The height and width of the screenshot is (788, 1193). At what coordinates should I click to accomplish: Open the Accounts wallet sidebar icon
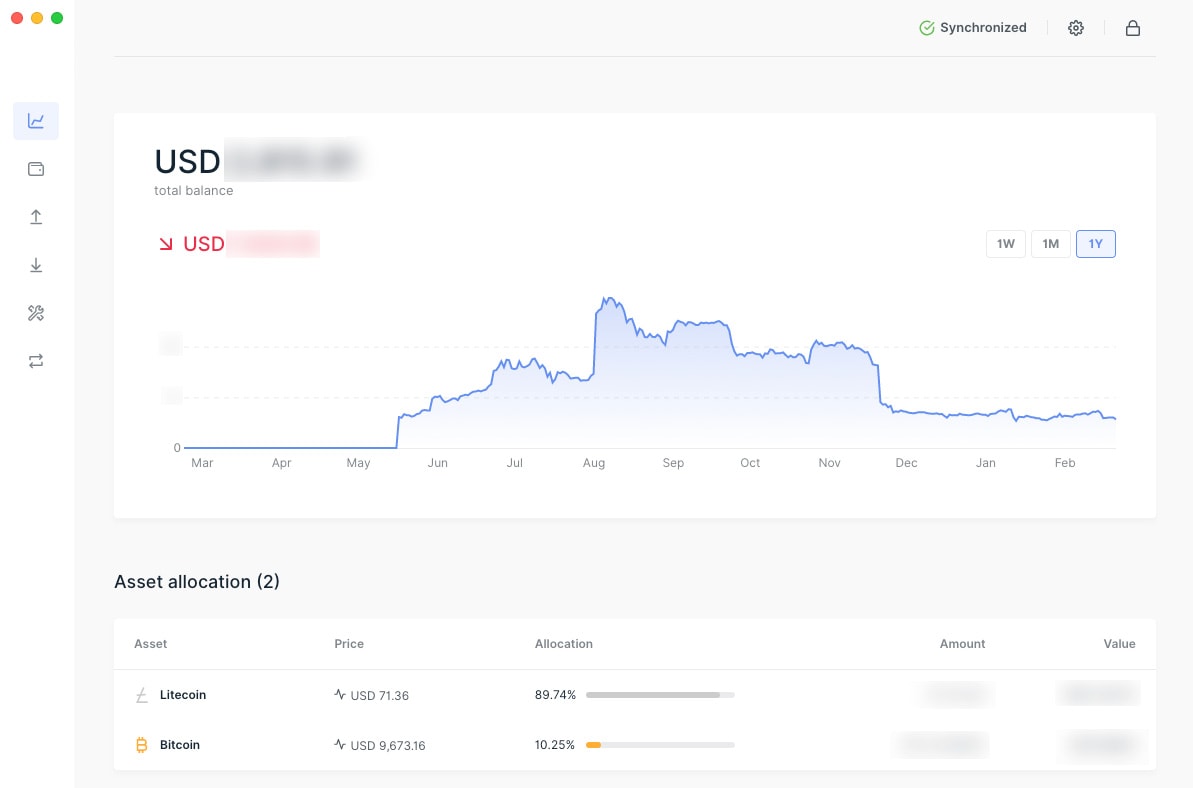[x=36, y=169]
